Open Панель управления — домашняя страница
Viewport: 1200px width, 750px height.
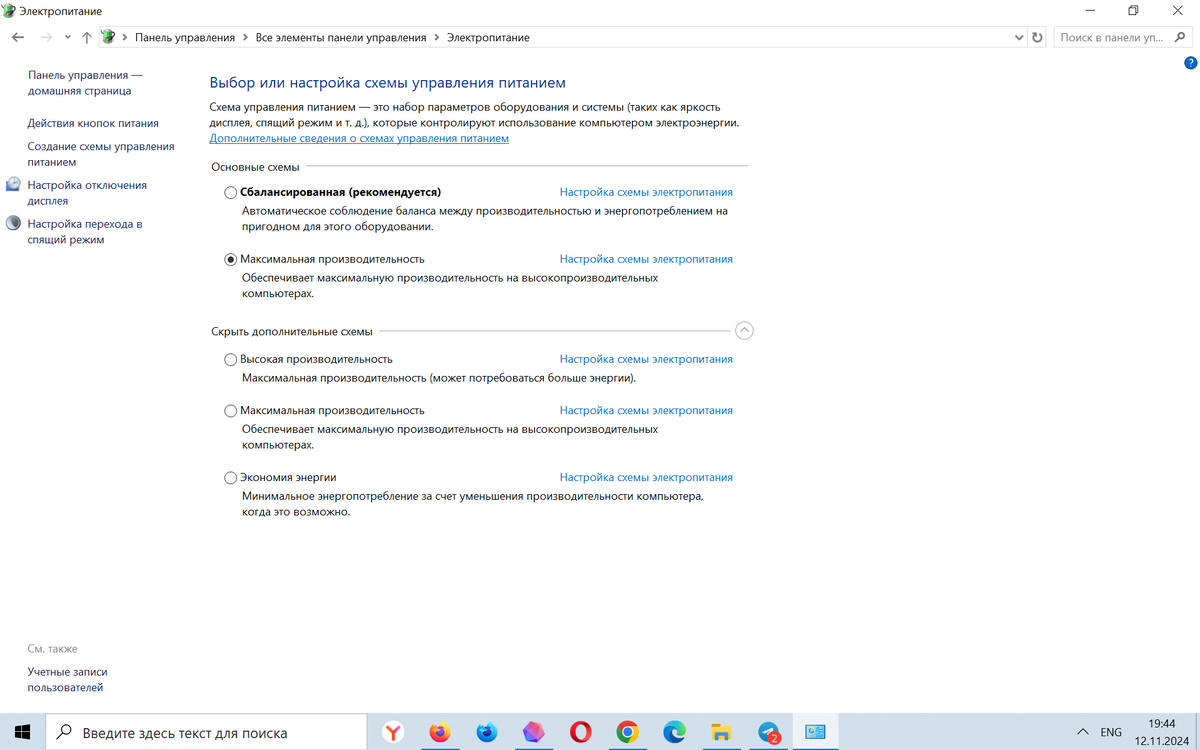(85, 83)
